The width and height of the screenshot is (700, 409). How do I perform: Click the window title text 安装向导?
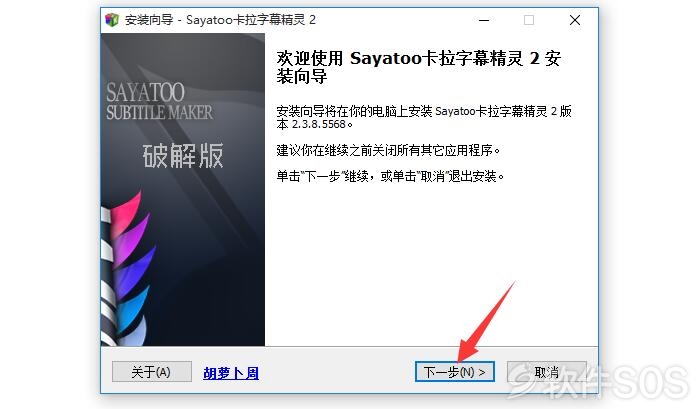149,20
